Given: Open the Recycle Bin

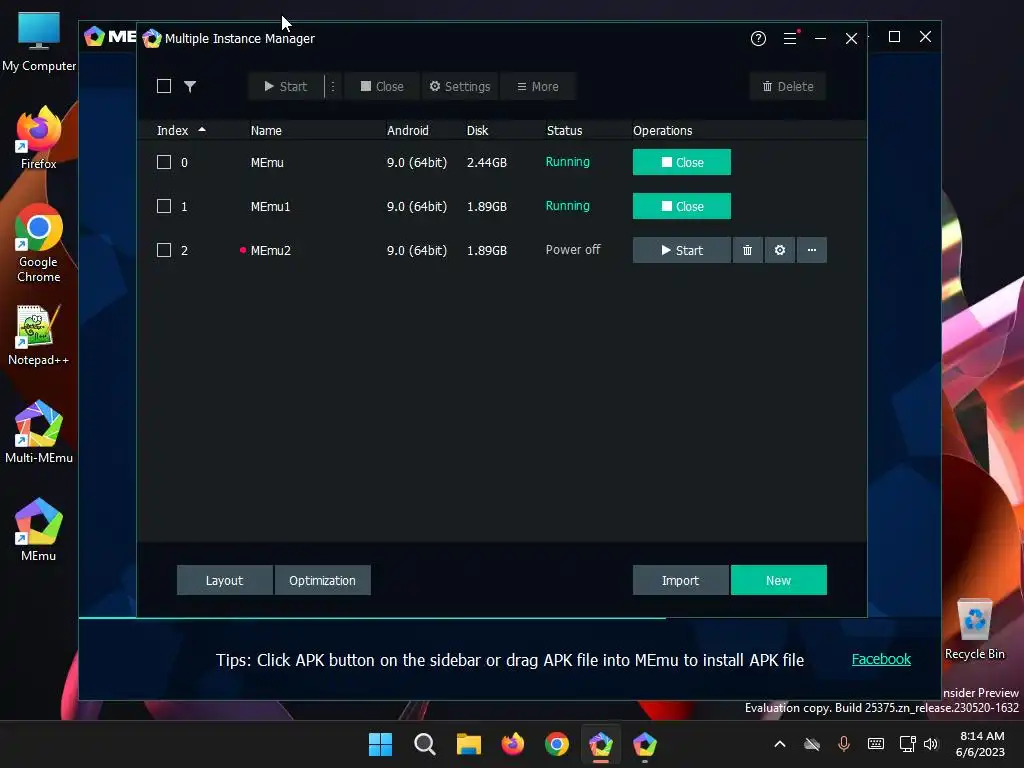Looking at the screenshot, I should tap(974, 630).
